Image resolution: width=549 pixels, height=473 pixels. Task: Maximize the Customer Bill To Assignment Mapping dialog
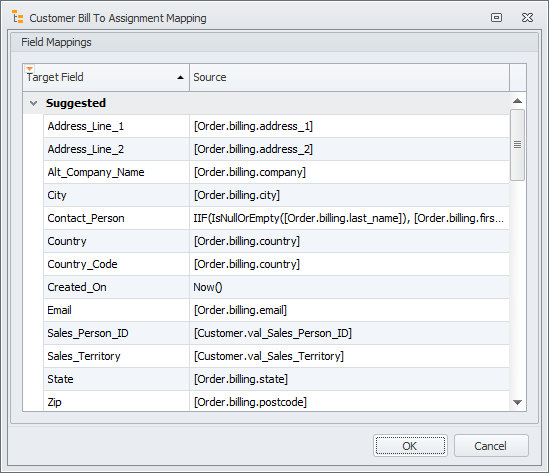496,18
